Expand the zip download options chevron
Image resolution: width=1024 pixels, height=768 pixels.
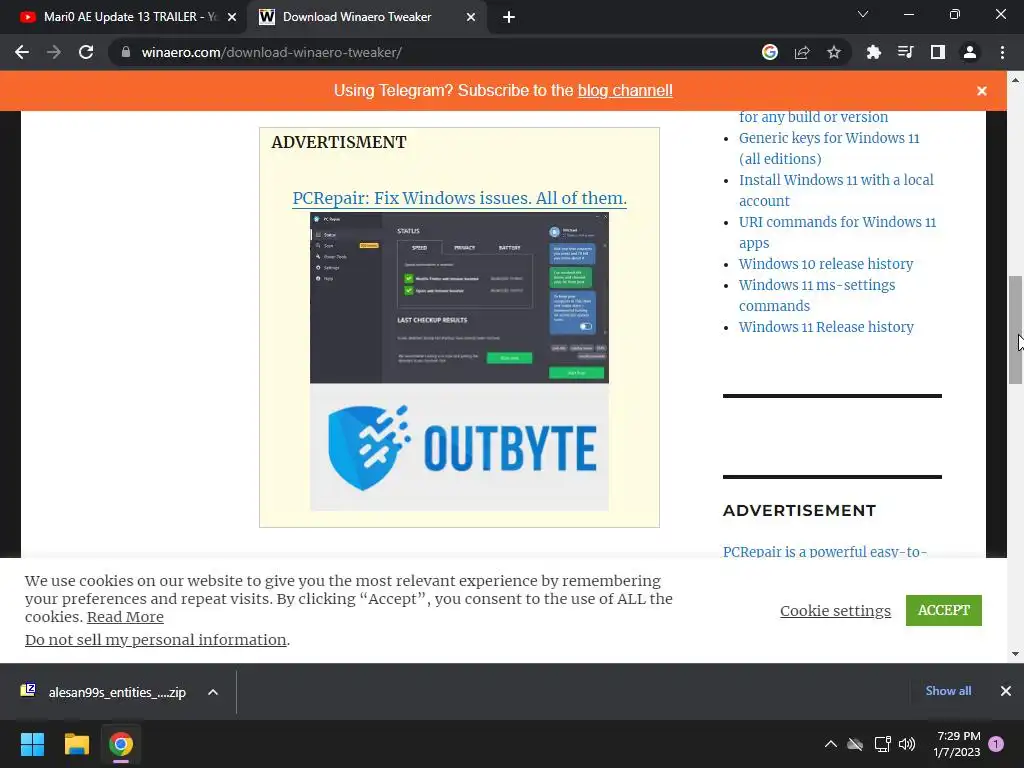213,692
